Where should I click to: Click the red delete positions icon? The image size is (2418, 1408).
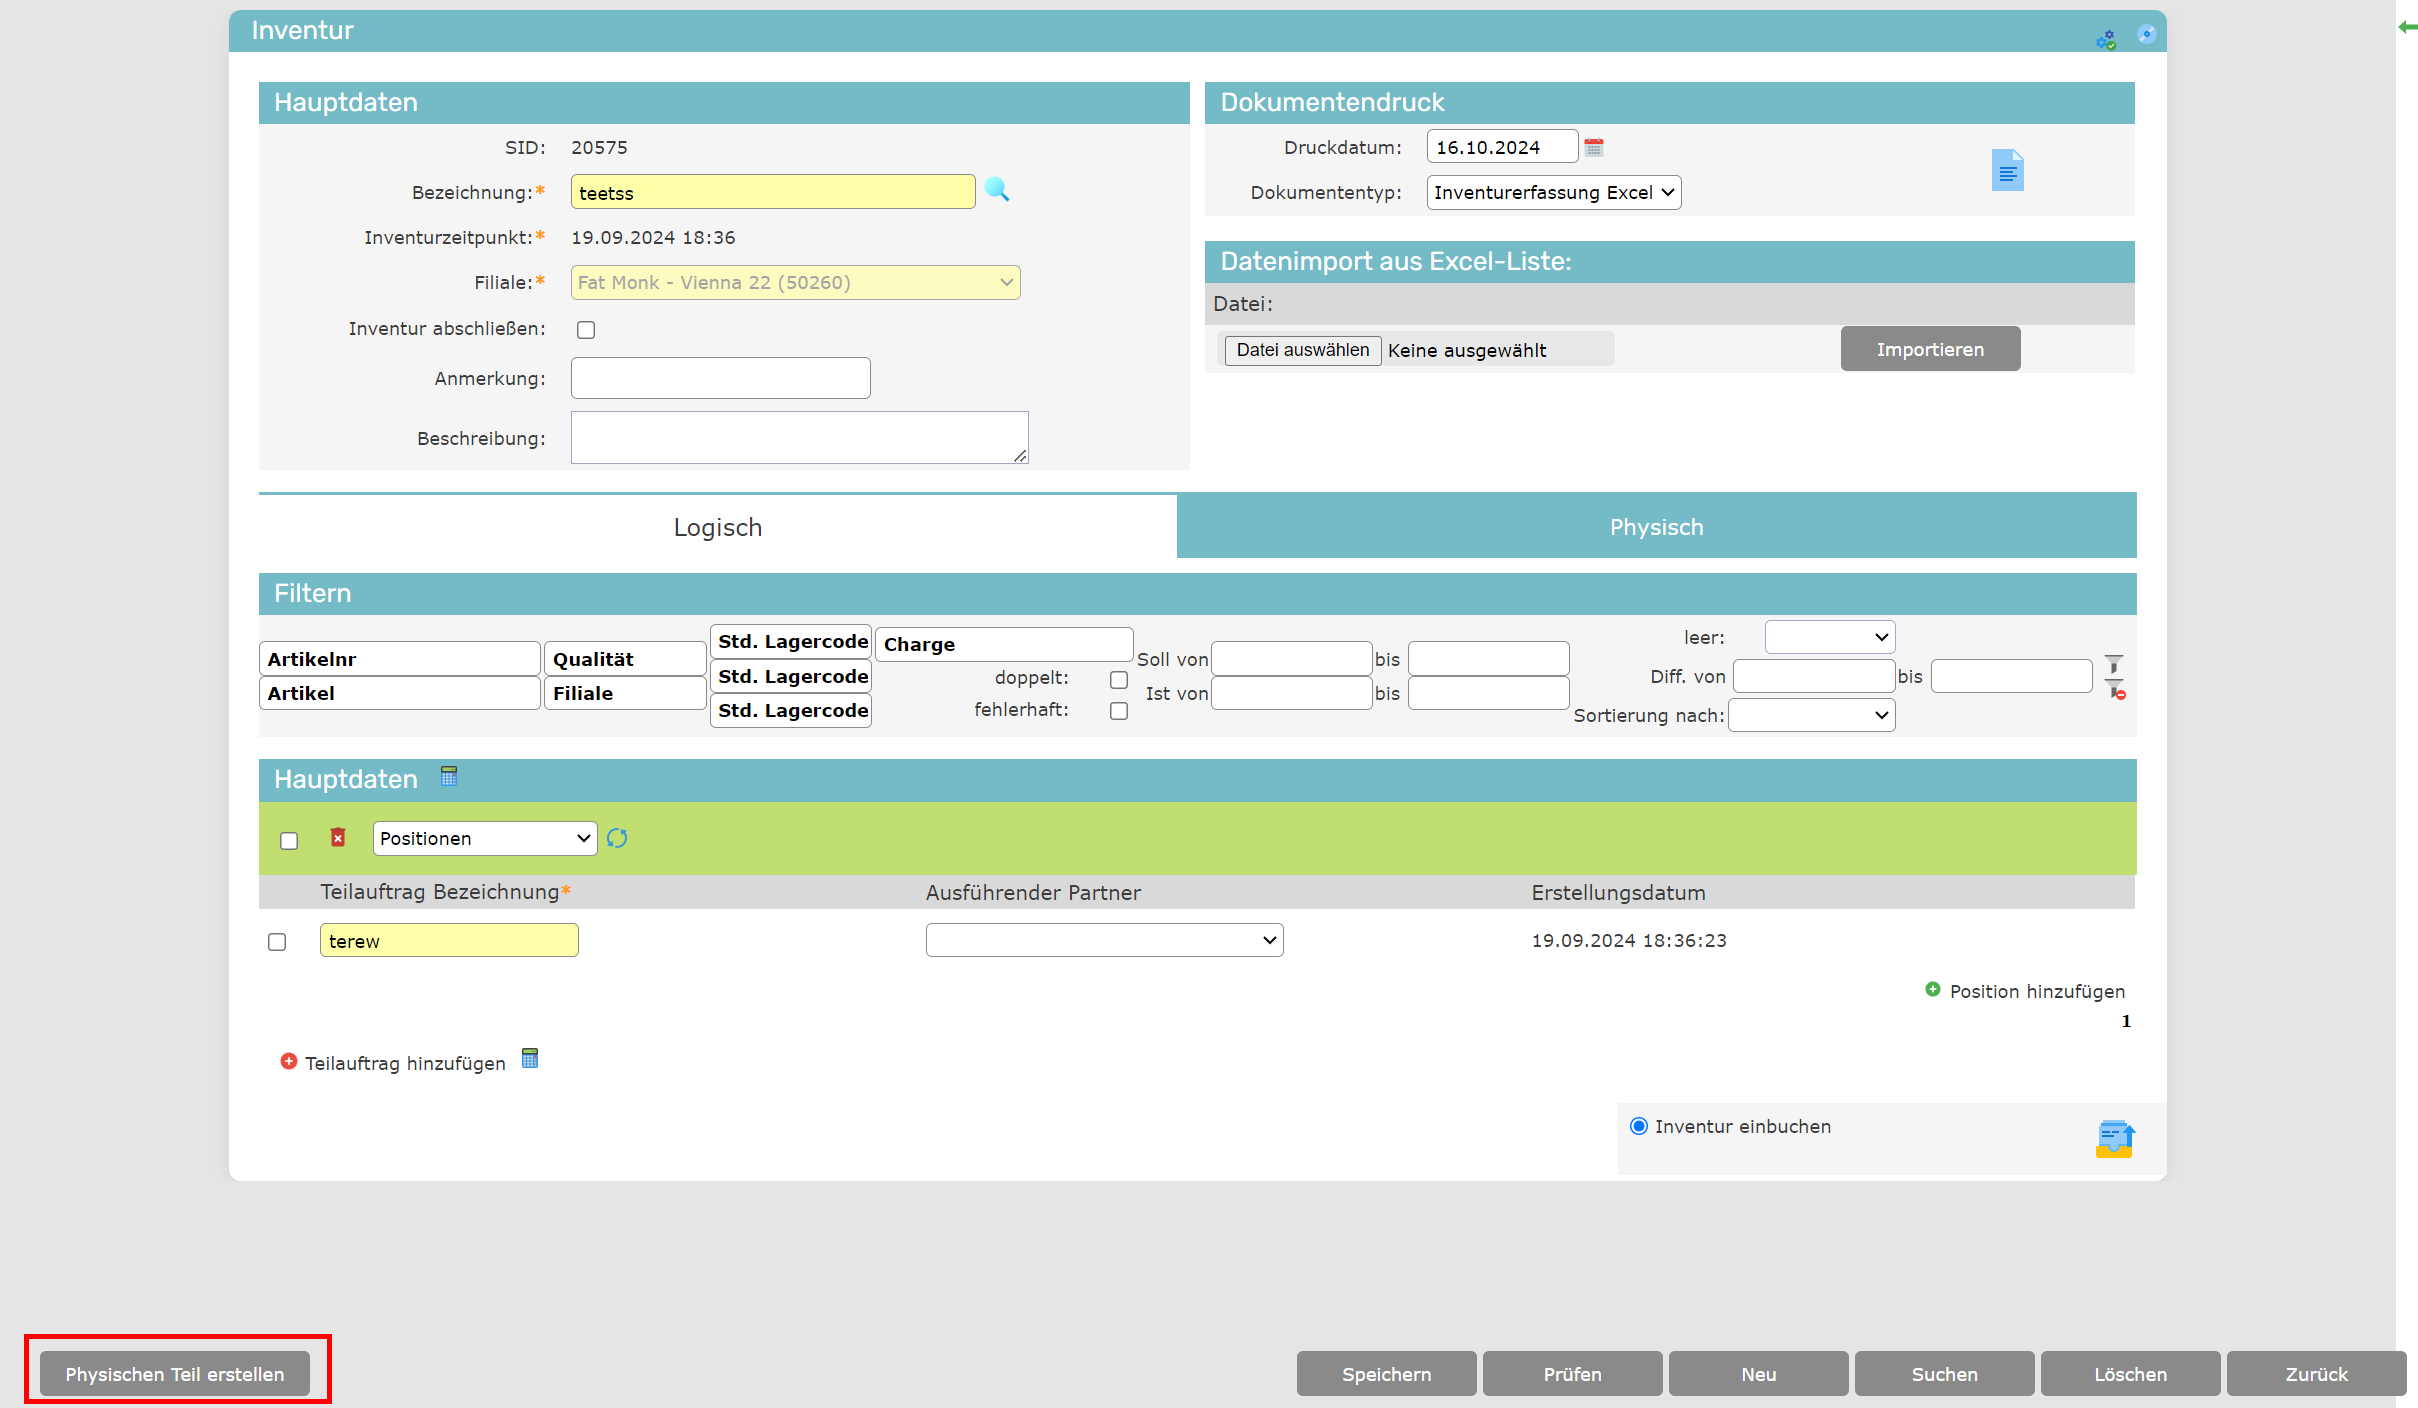338,838
